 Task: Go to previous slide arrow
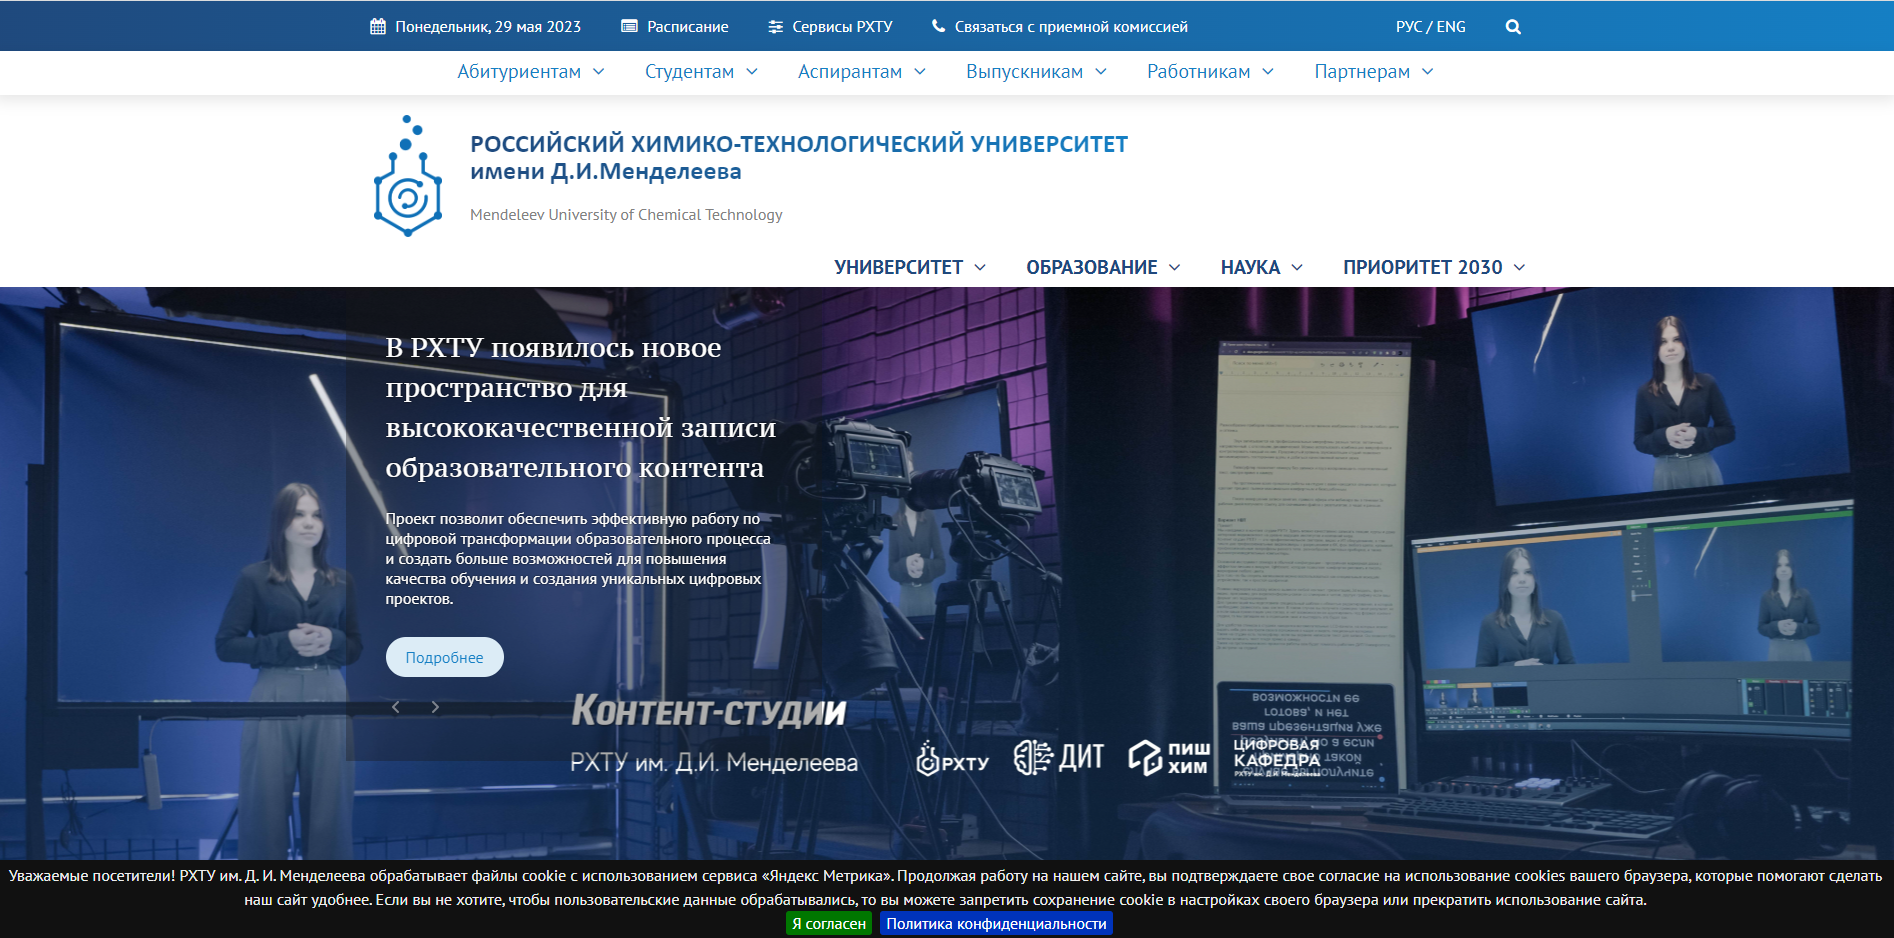pos(396,707)
